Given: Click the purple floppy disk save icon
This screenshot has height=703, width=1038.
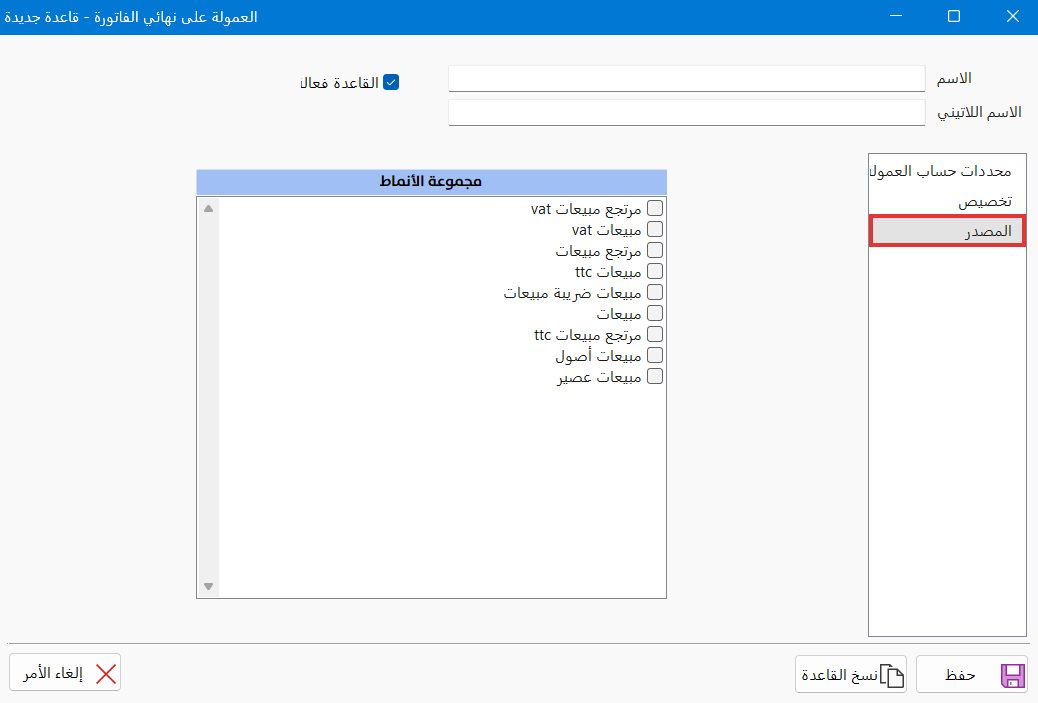Looking at the screenshot, I should point(1013,675).
